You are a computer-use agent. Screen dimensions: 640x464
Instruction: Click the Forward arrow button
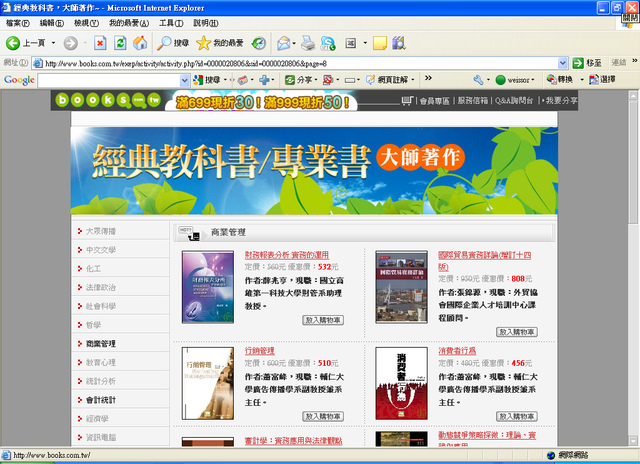click(x=71, y=43)
